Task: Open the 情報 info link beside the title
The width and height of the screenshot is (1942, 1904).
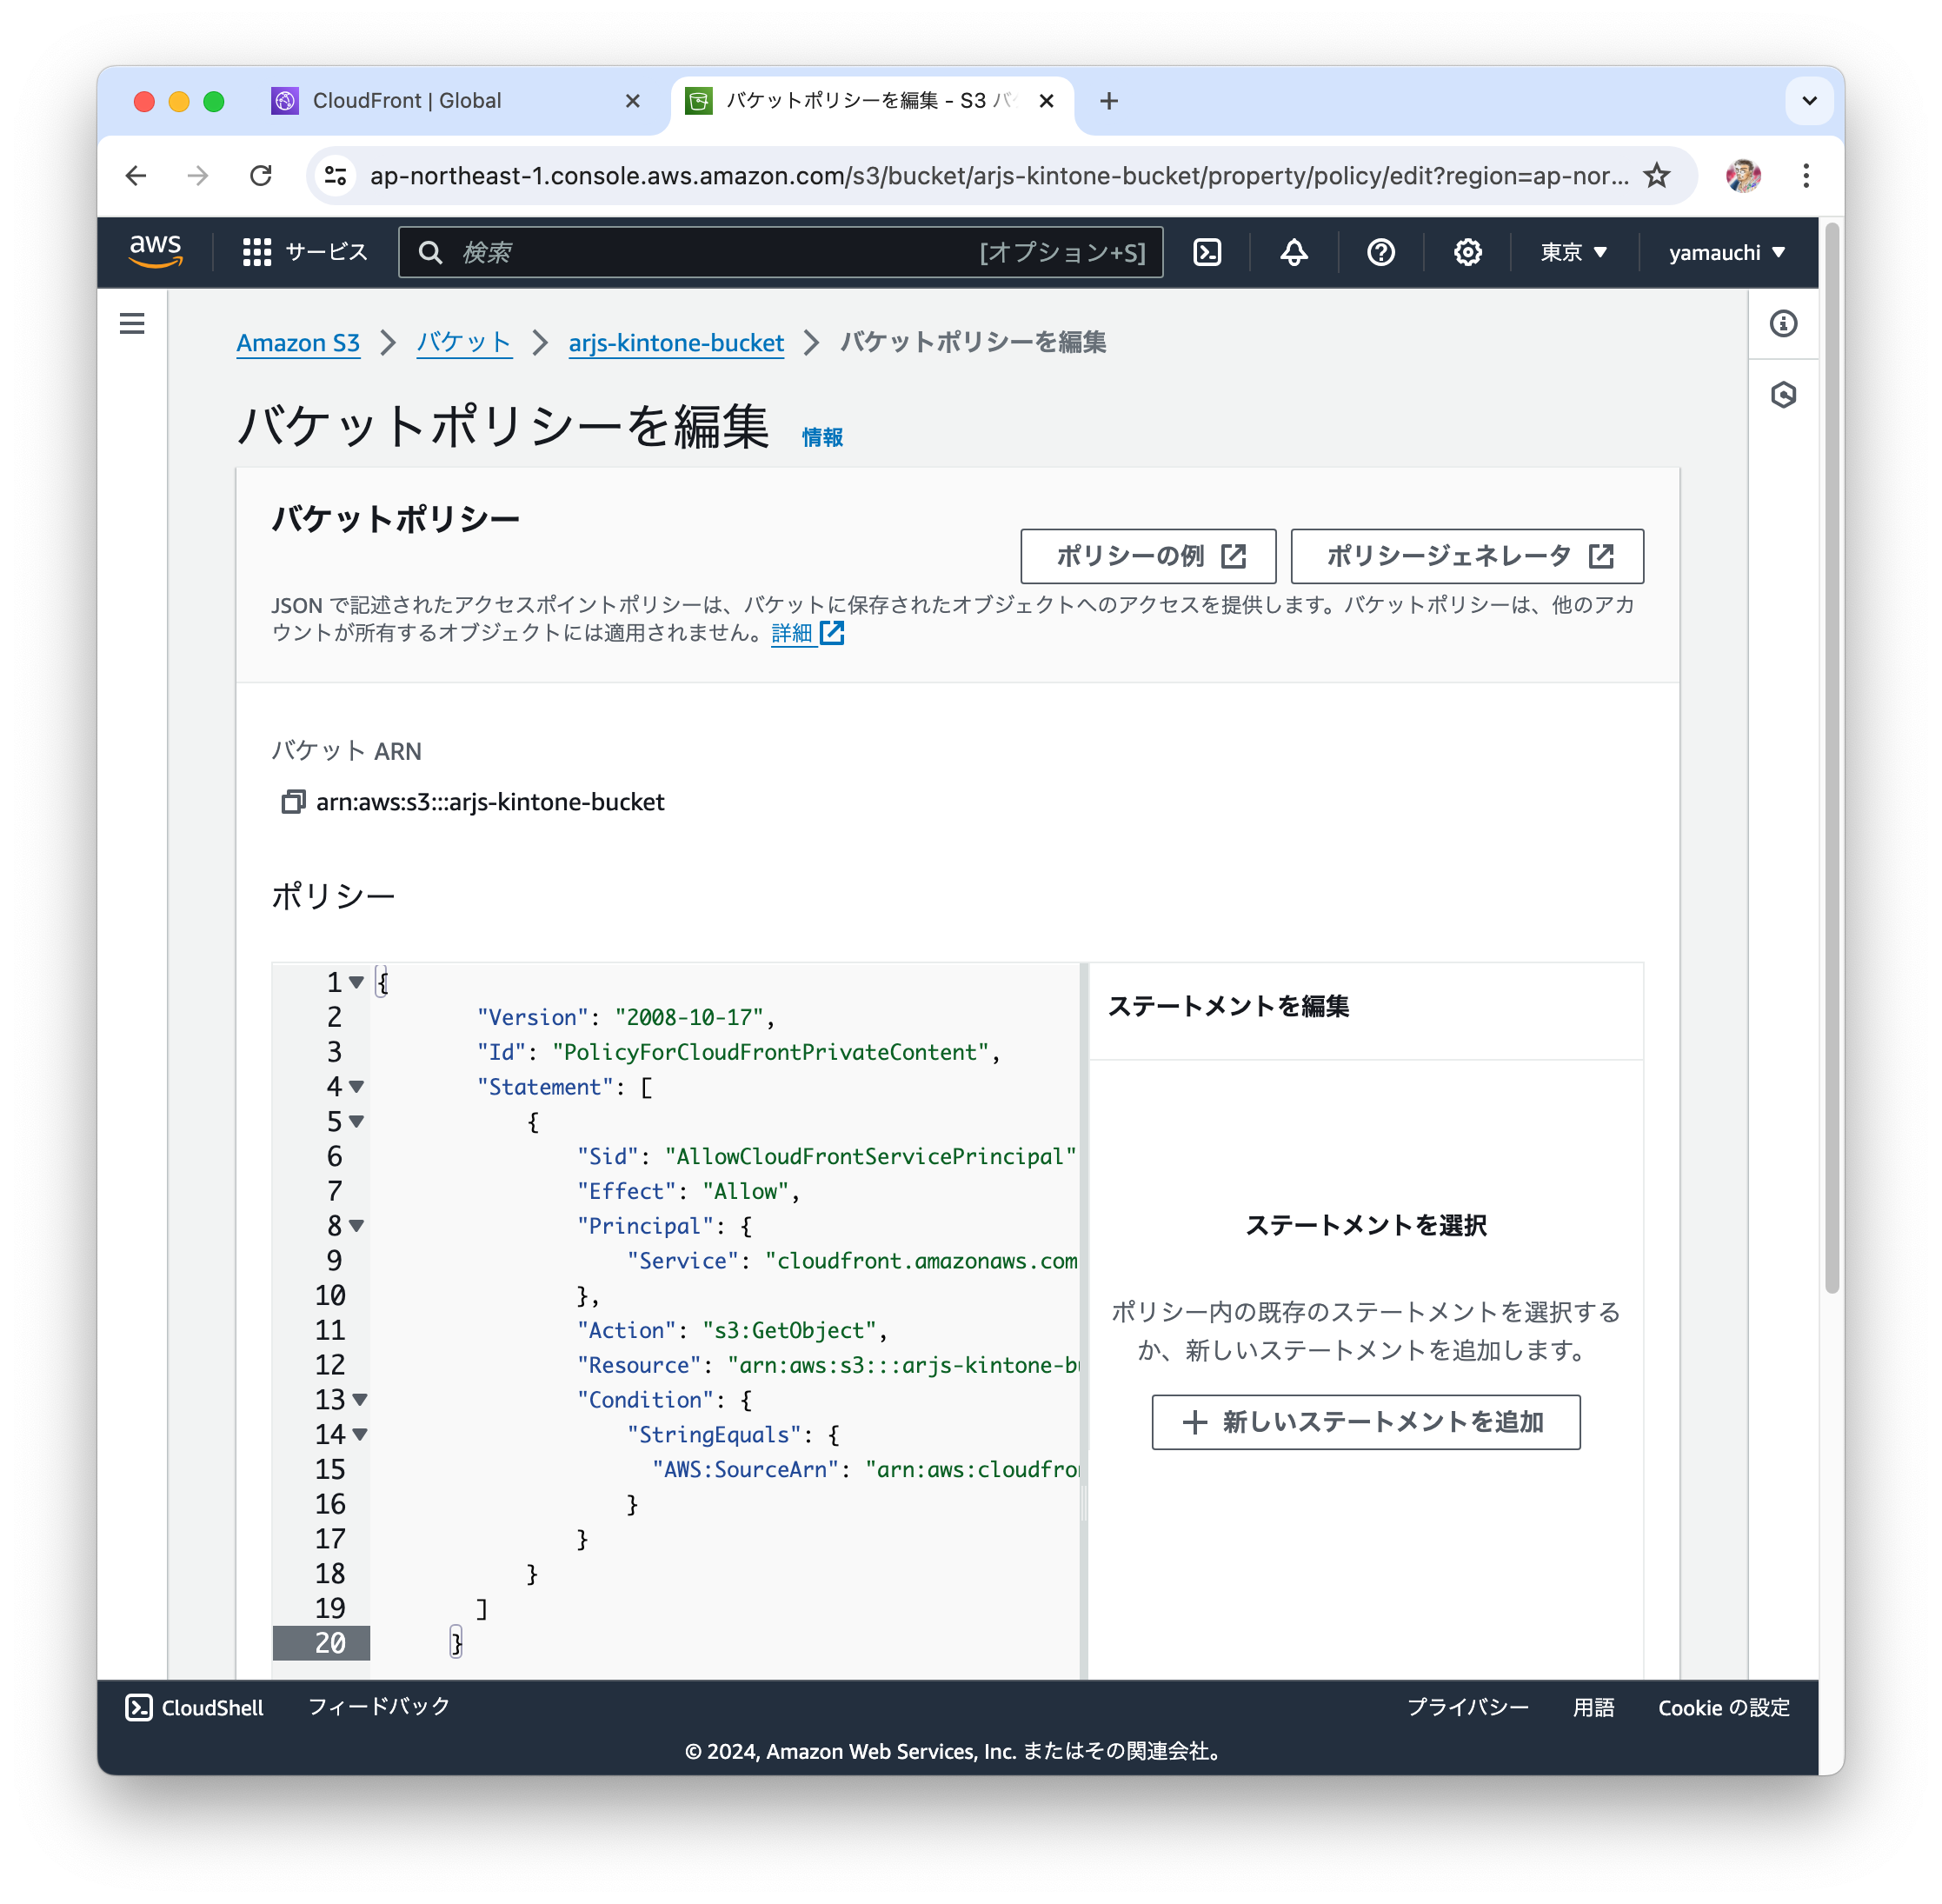Action: (x=822, y=437)
